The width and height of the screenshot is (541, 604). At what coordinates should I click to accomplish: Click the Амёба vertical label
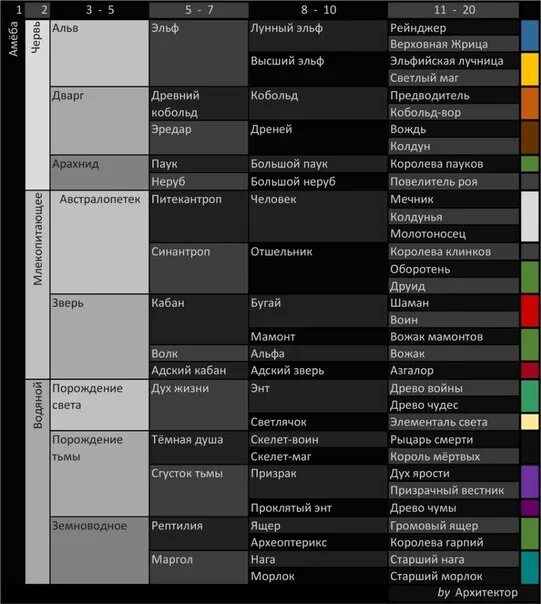point(13,39)
